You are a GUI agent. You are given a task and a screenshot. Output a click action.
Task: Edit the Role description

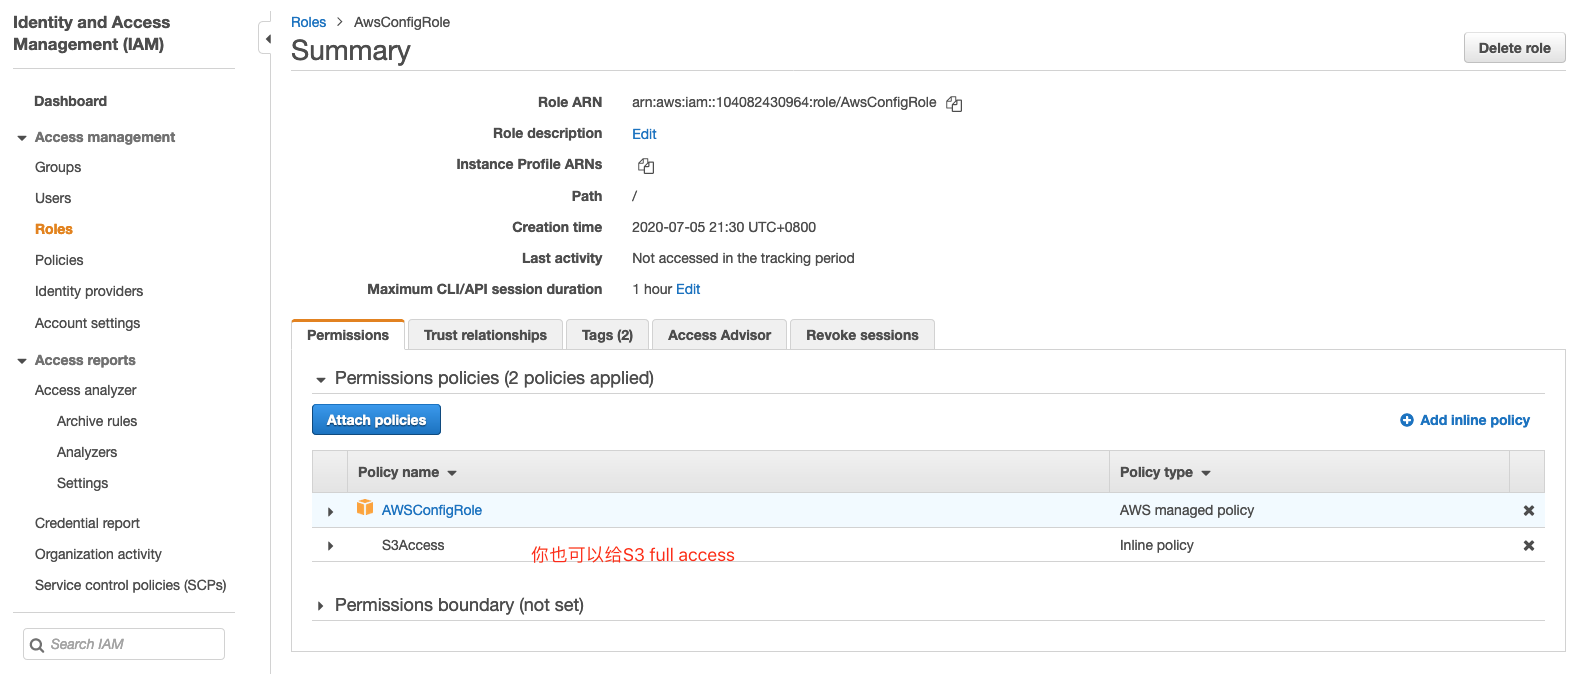(644, 134)
